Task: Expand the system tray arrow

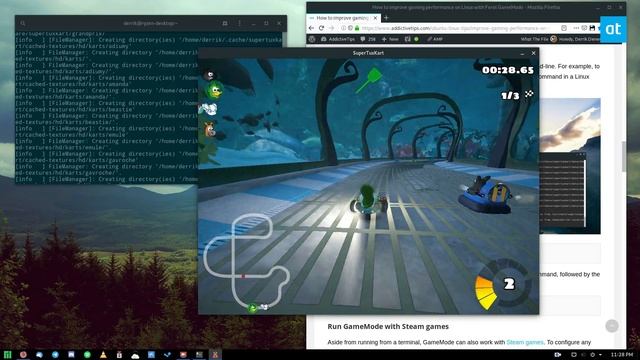Action: [600, 355]
